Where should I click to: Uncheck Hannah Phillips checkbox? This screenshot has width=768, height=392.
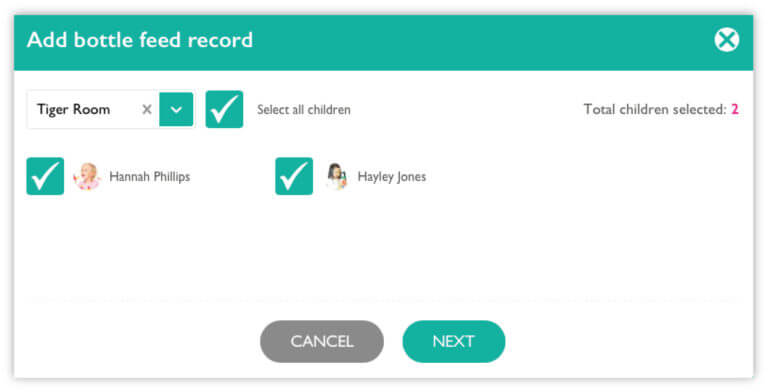(45, 176)
